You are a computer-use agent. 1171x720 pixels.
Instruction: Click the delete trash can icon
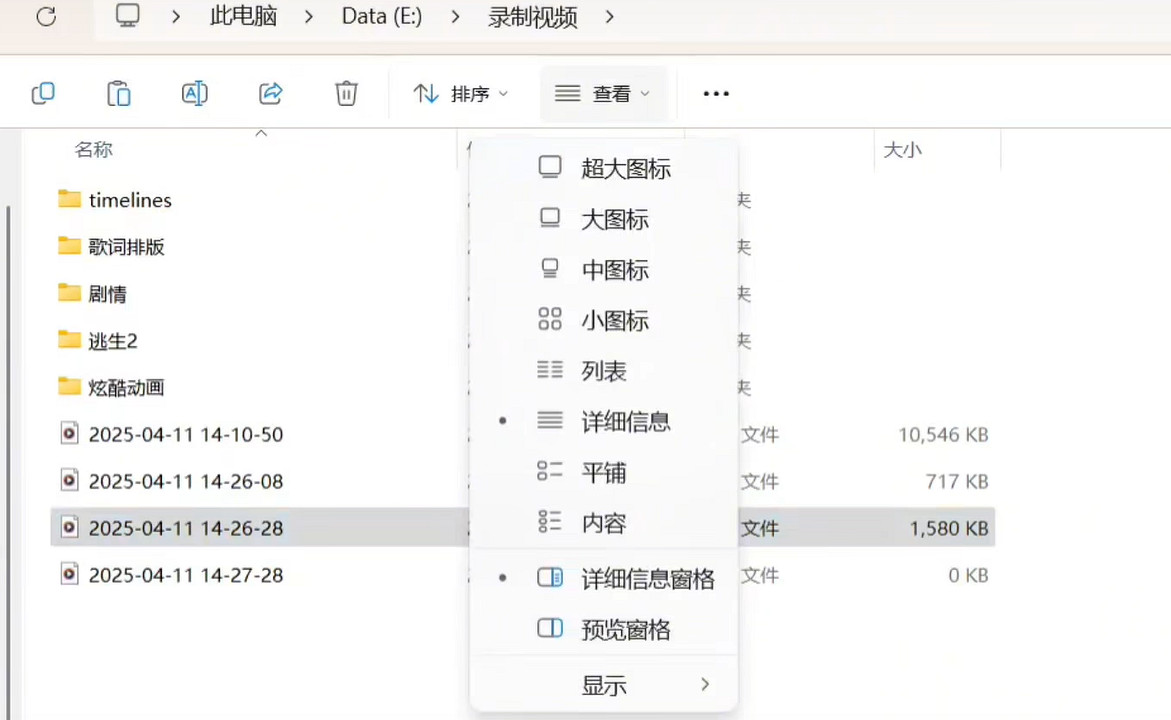346,94
